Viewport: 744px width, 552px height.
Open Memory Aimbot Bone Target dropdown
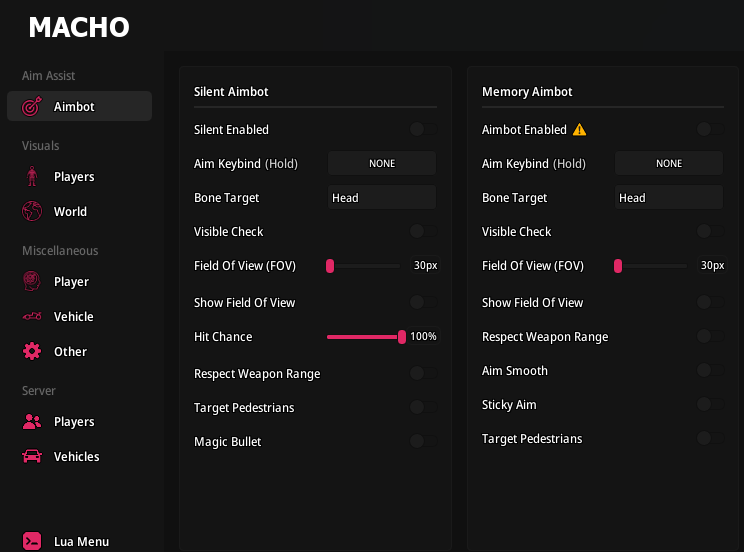click(x=668, y=198)
